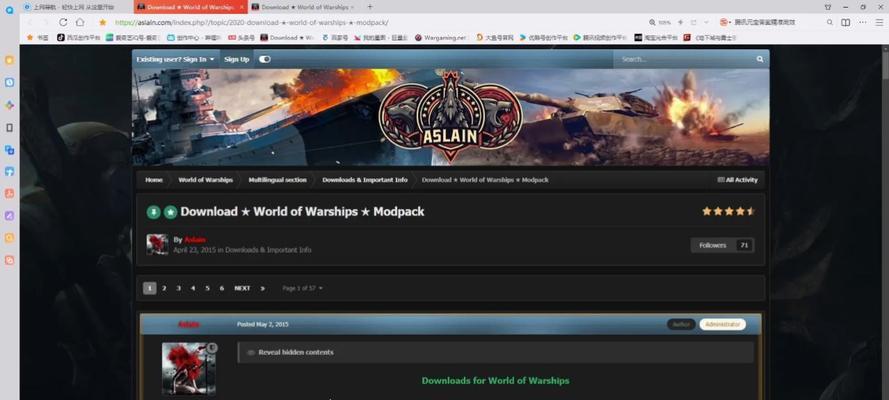889x400 pixels.
Task: Click the NEXT pagination button
Action: [242, 288]
